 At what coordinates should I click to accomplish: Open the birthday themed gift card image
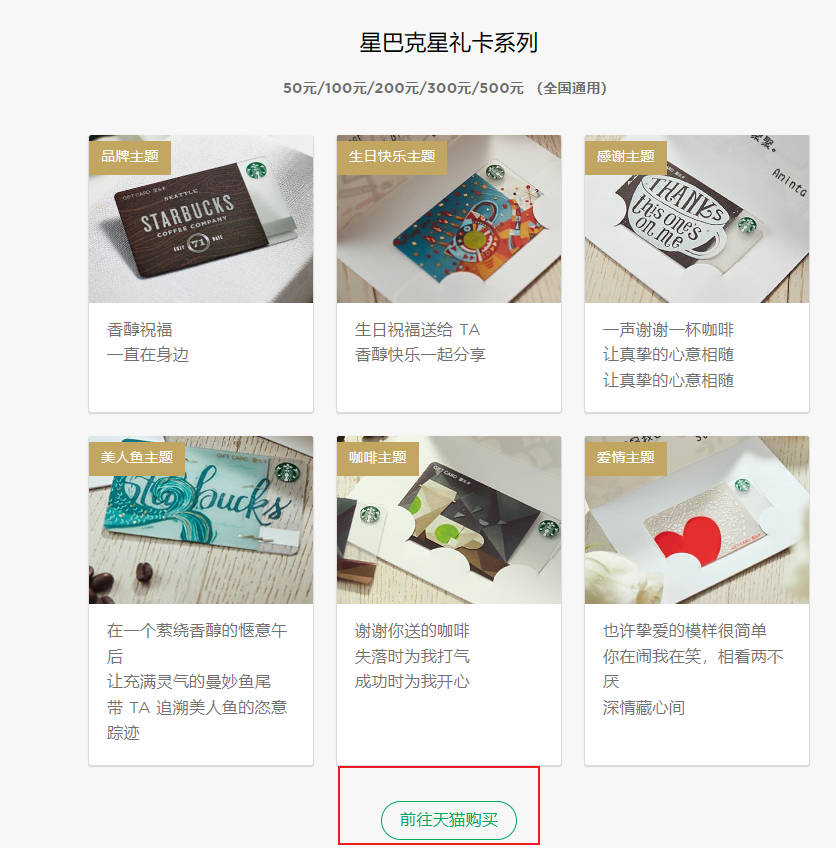(449, 219)
